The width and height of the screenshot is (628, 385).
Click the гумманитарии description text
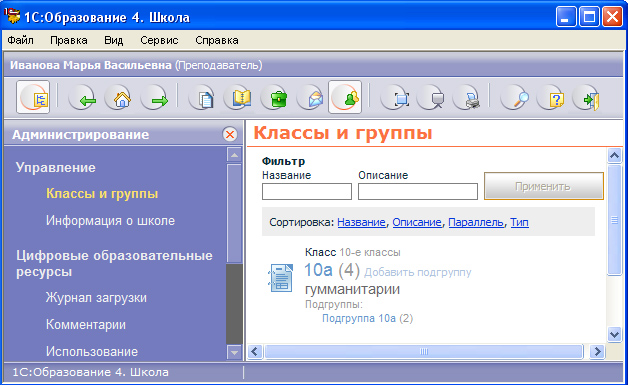point(352,289)
